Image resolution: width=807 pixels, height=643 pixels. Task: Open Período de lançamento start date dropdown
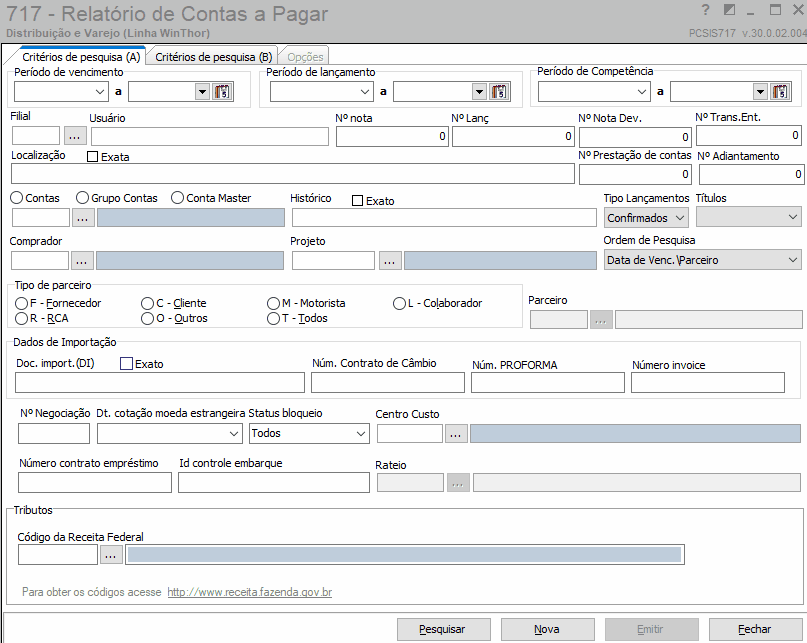tap(365, 92)
